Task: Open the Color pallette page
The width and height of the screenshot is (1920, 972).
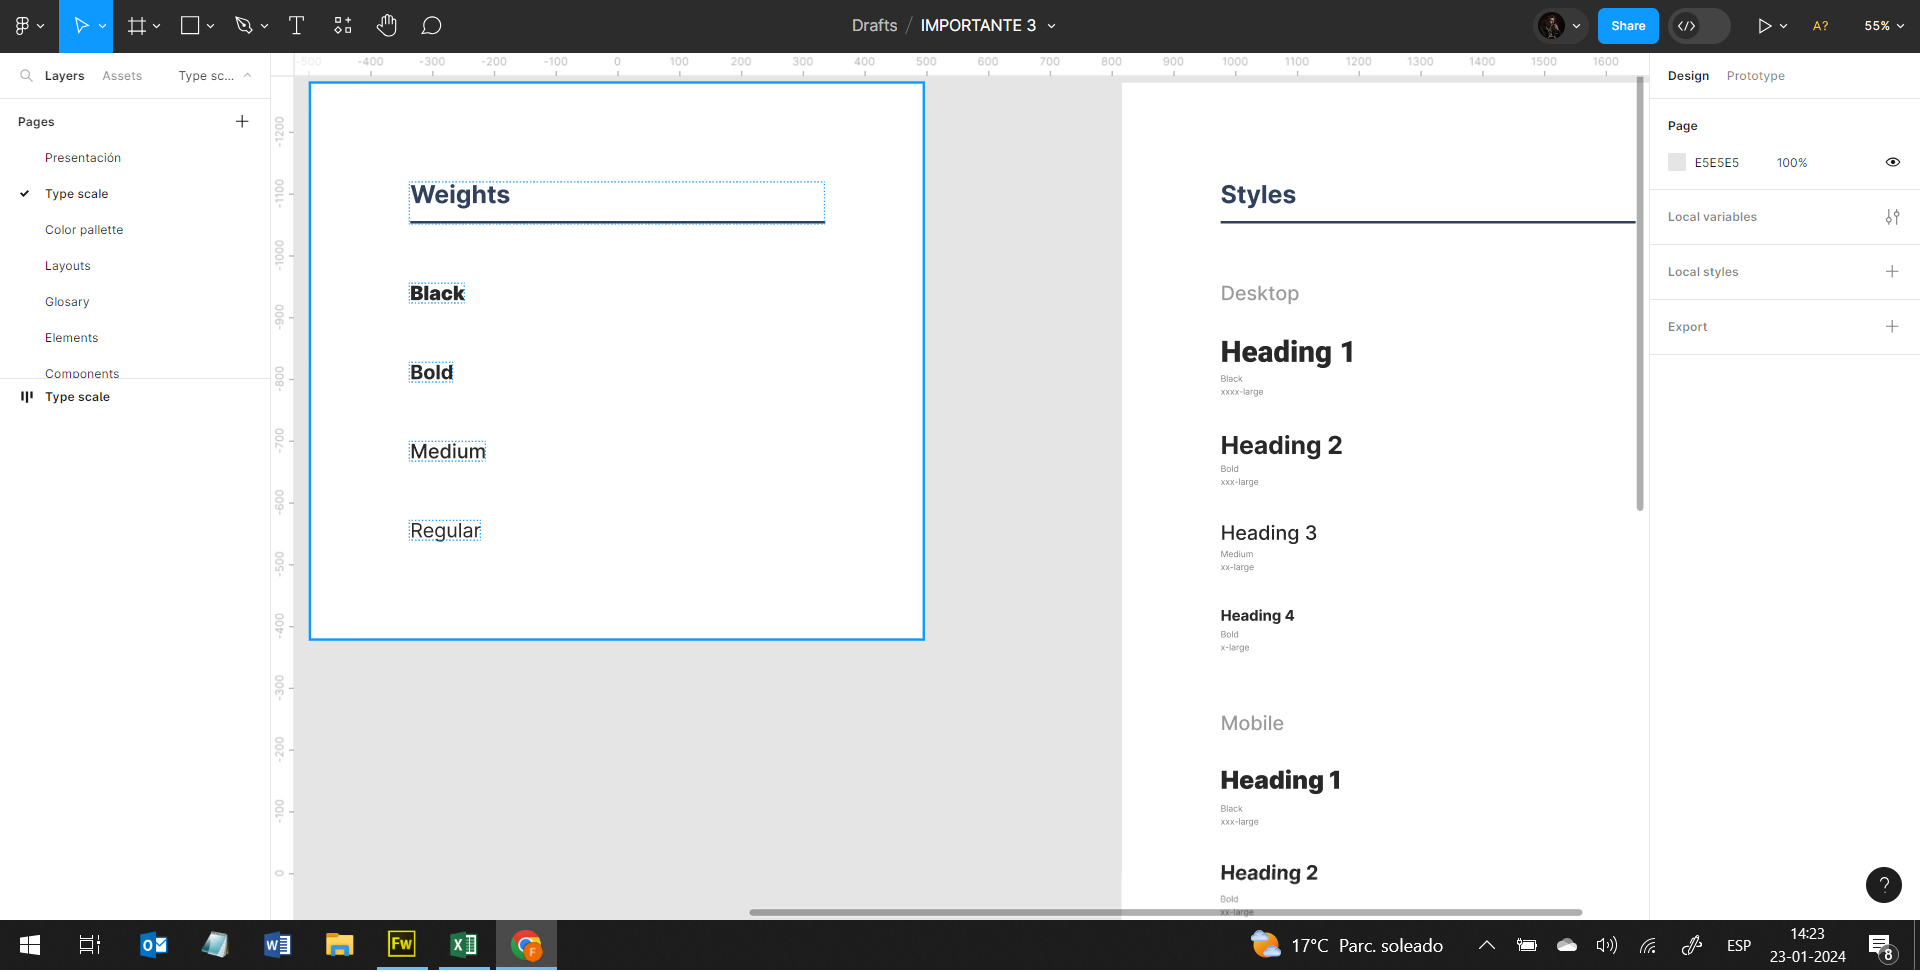Action: [x=84, y=230]
